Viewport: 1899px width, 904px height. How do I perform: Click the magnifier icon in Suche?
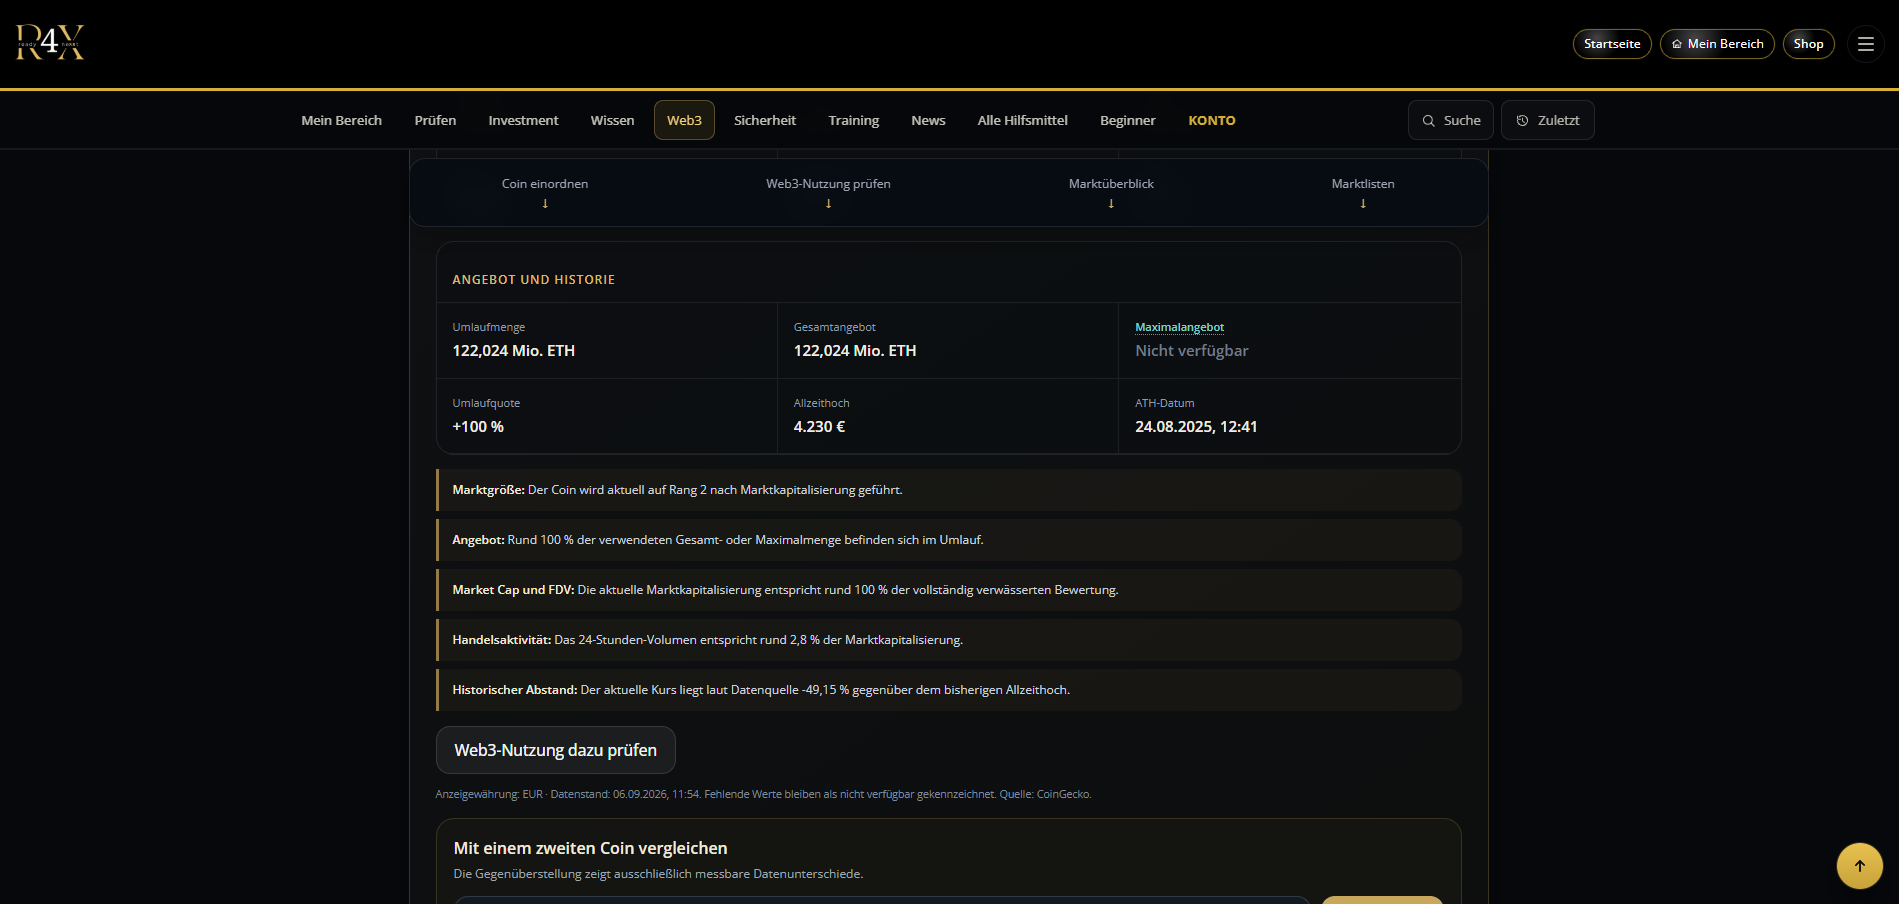click(x=1429, y=121)
